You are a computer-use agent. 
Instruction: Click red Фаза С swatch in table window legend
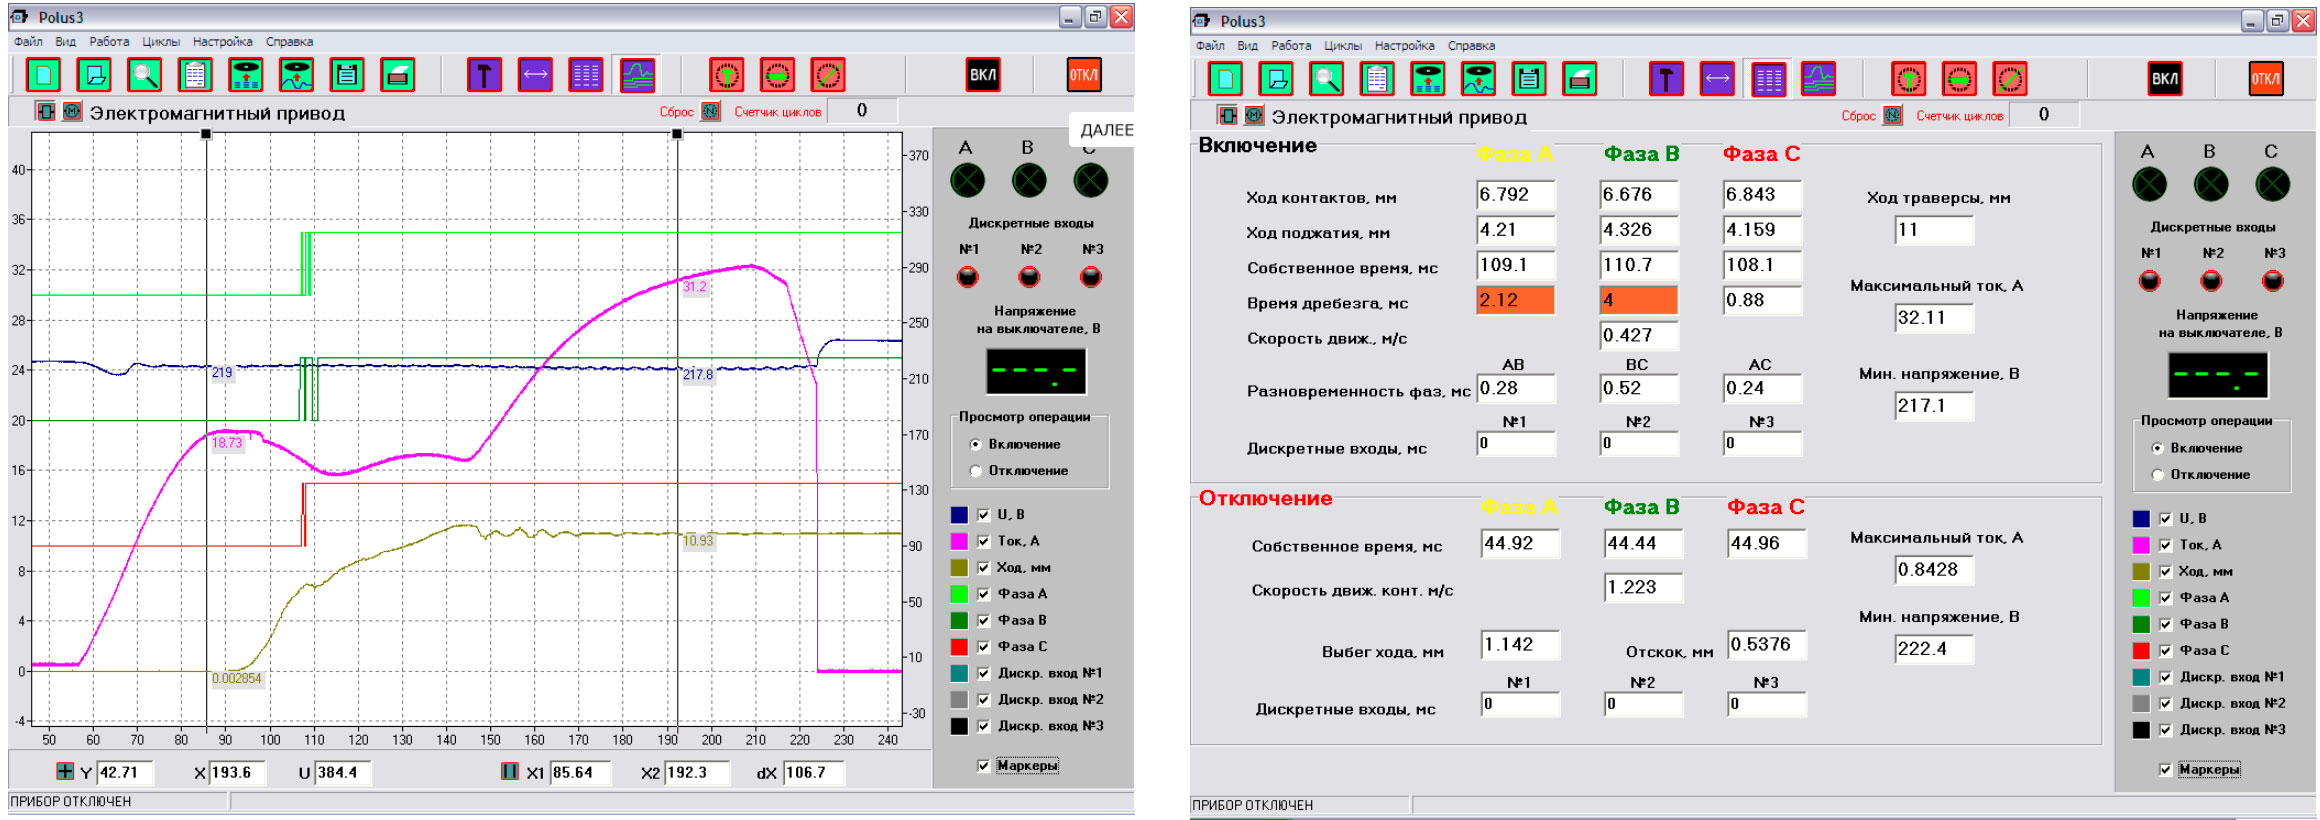click(x=2141, y=651)
